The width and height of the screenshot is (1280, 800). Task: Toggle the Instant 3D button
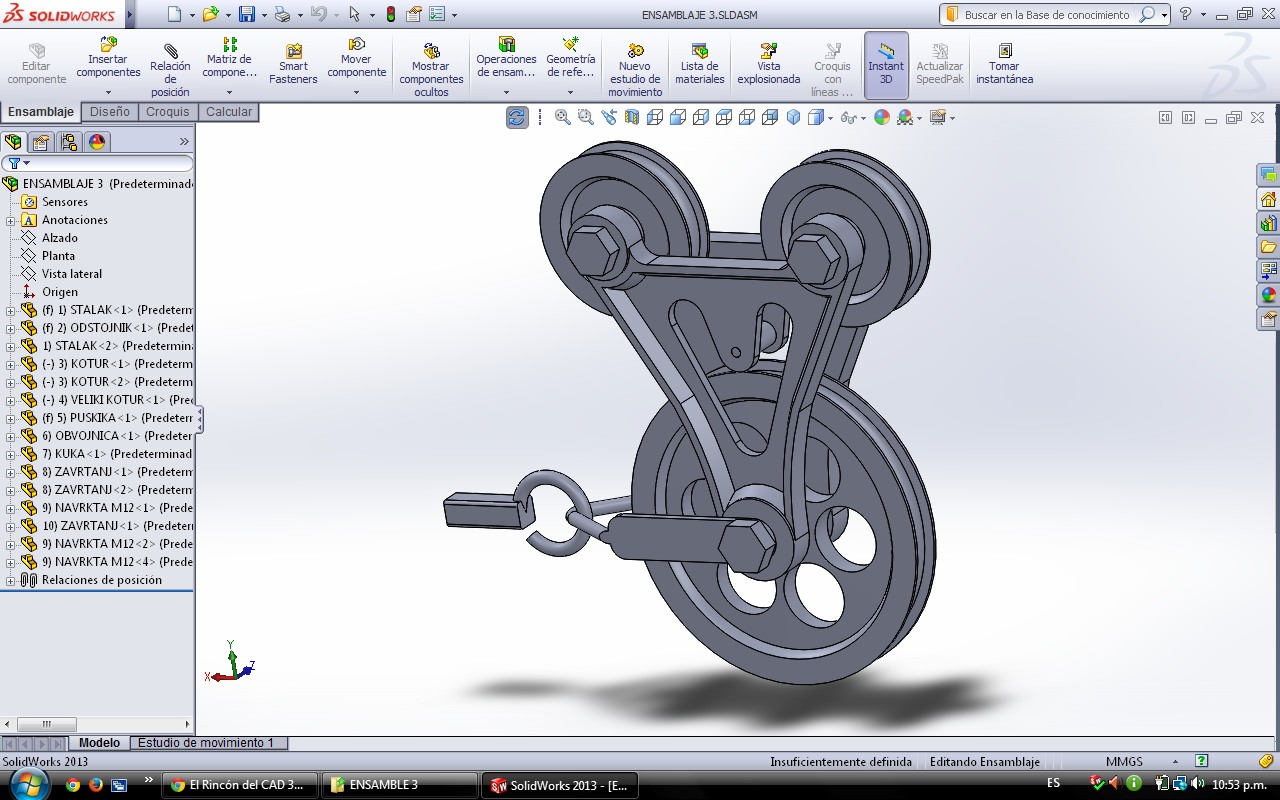tap(886, 65)
